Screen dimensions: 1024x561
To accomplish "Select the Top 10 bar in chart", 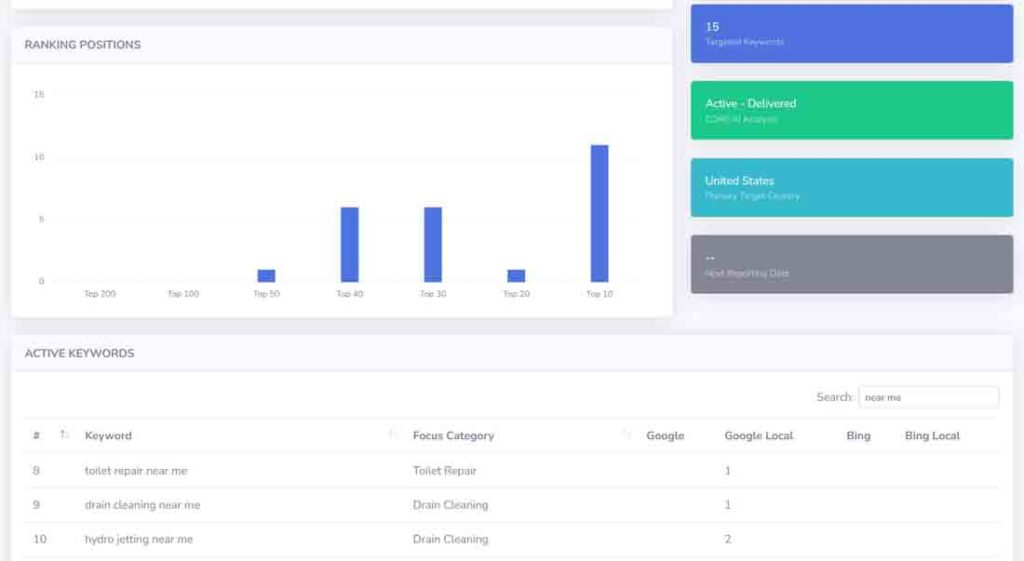I will (599, 213).
